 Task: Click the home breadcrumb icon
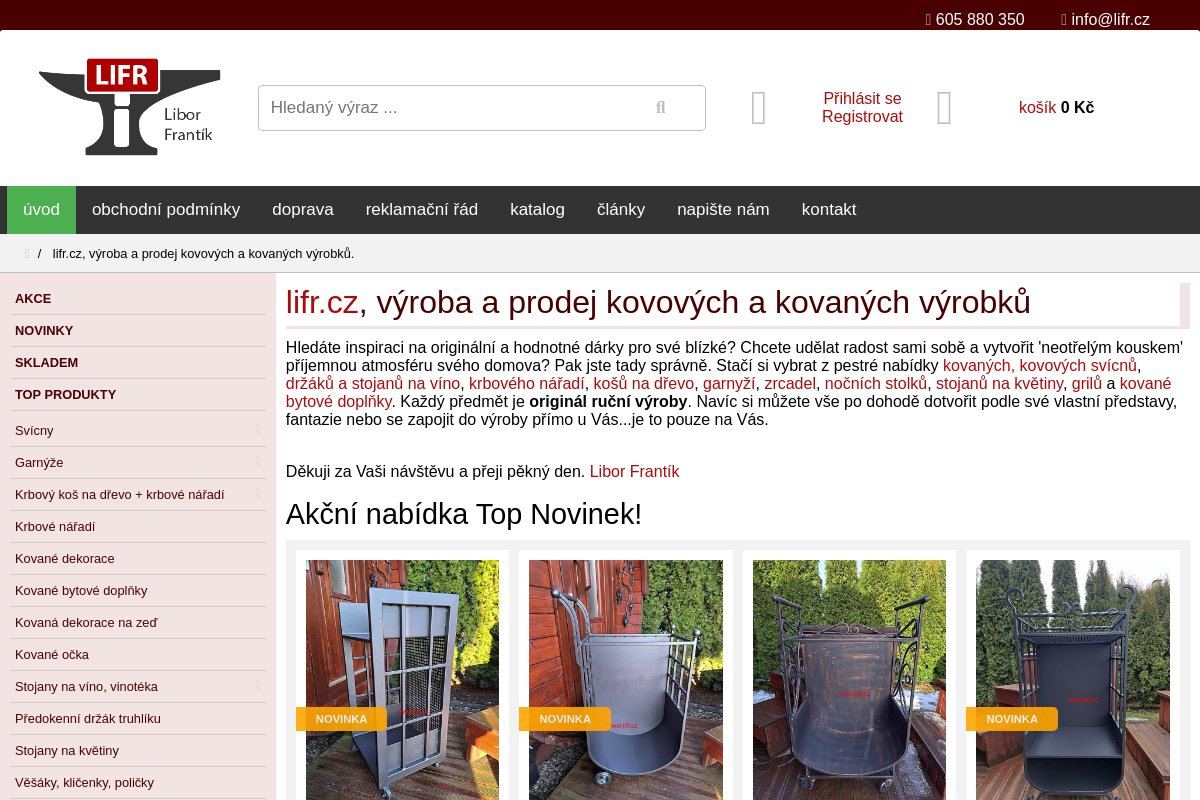coord(28,254)
